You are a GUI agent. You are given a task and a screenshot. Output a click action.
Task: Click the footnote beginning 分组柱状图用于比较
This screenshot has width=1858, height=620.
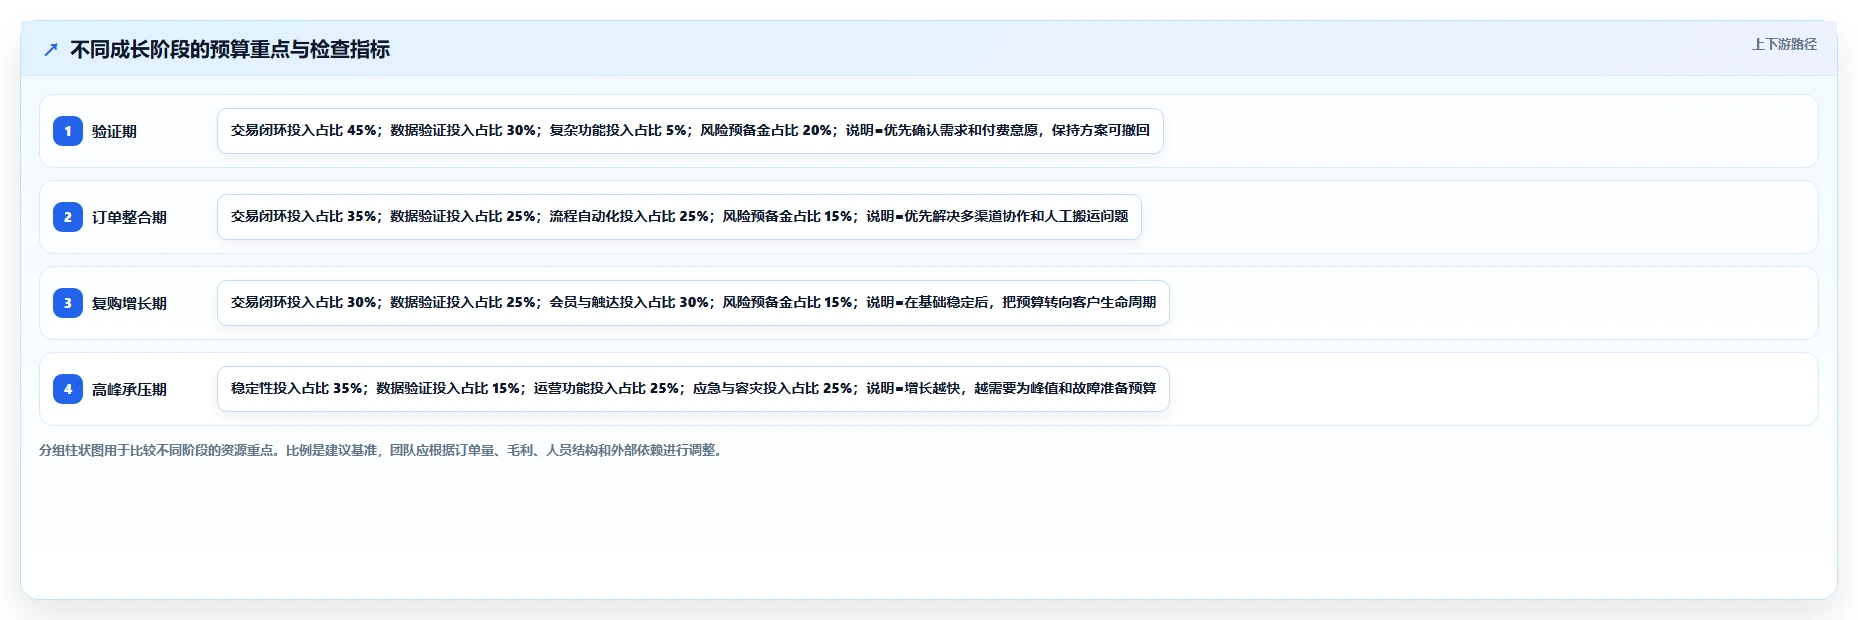383,450
